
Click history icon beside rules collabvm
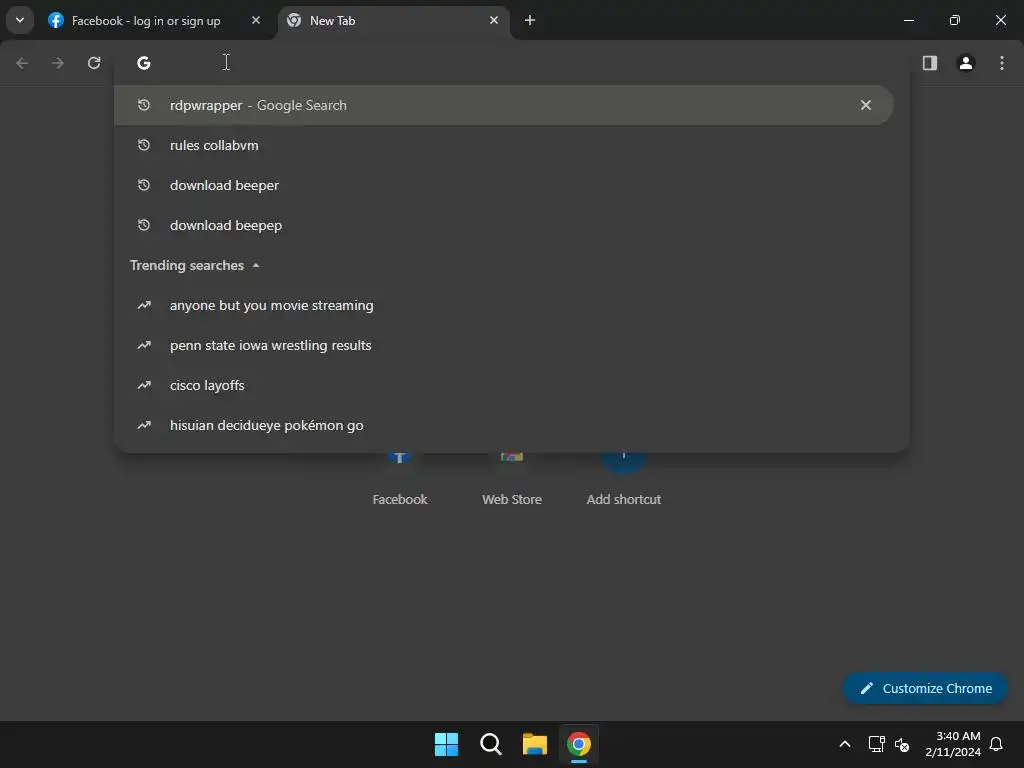[x=144, y=145]
